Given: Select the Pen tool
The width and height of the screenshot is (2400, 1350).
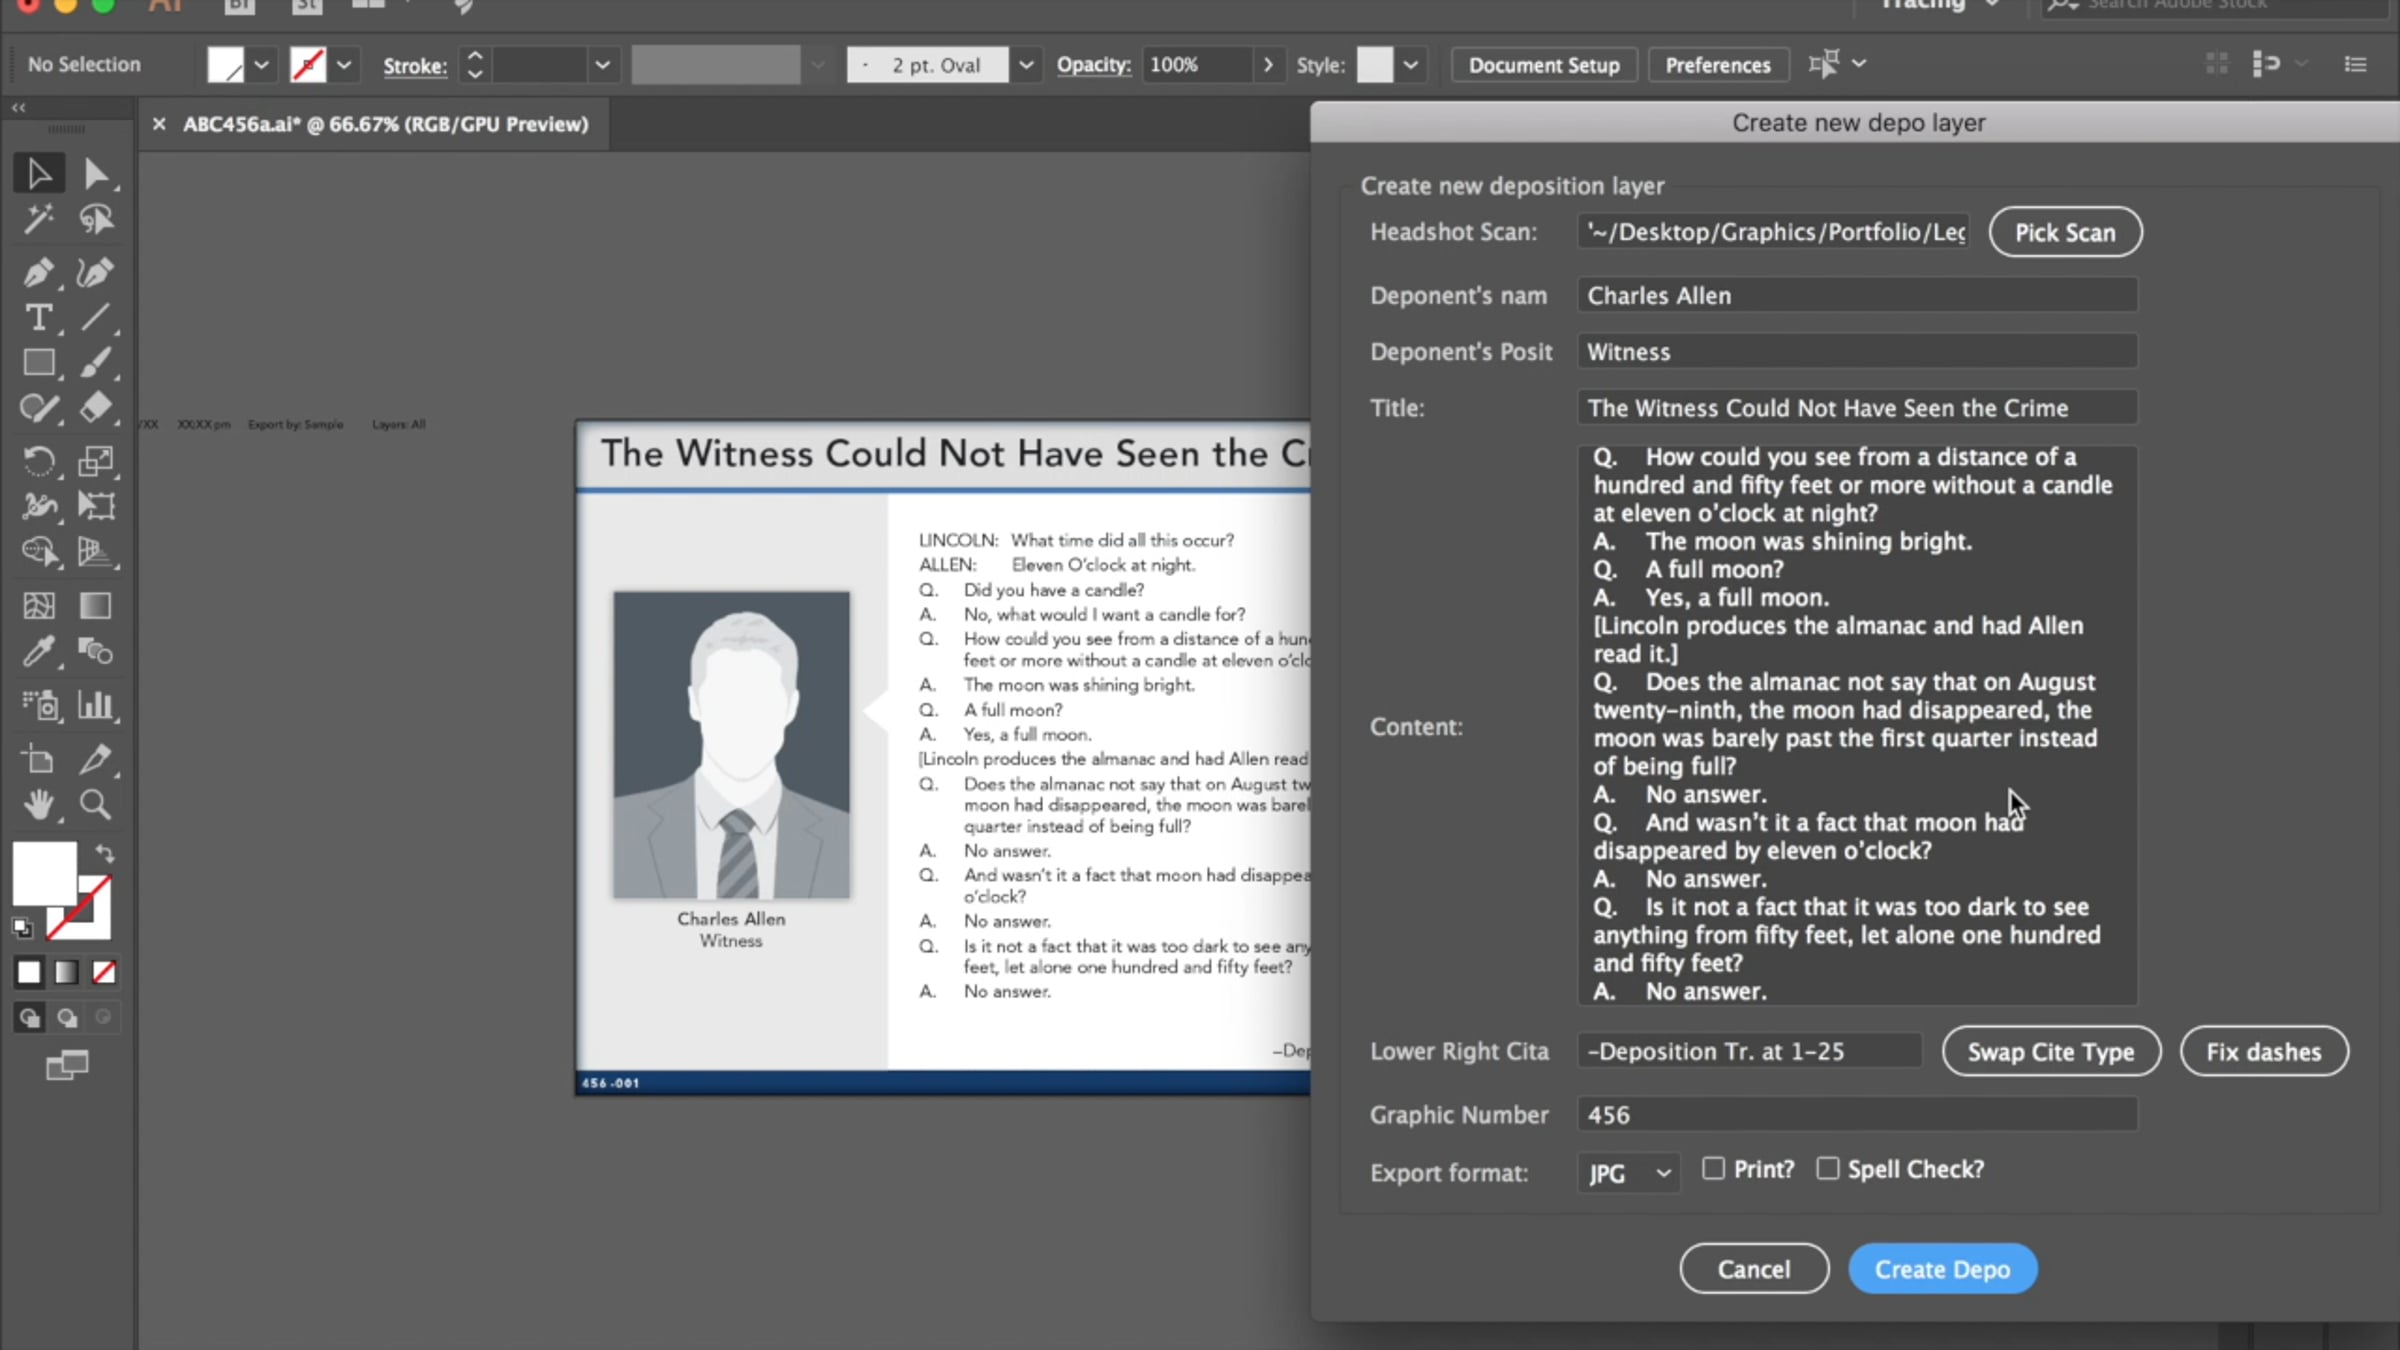Looking at the screenshot, I should (38, 272).
